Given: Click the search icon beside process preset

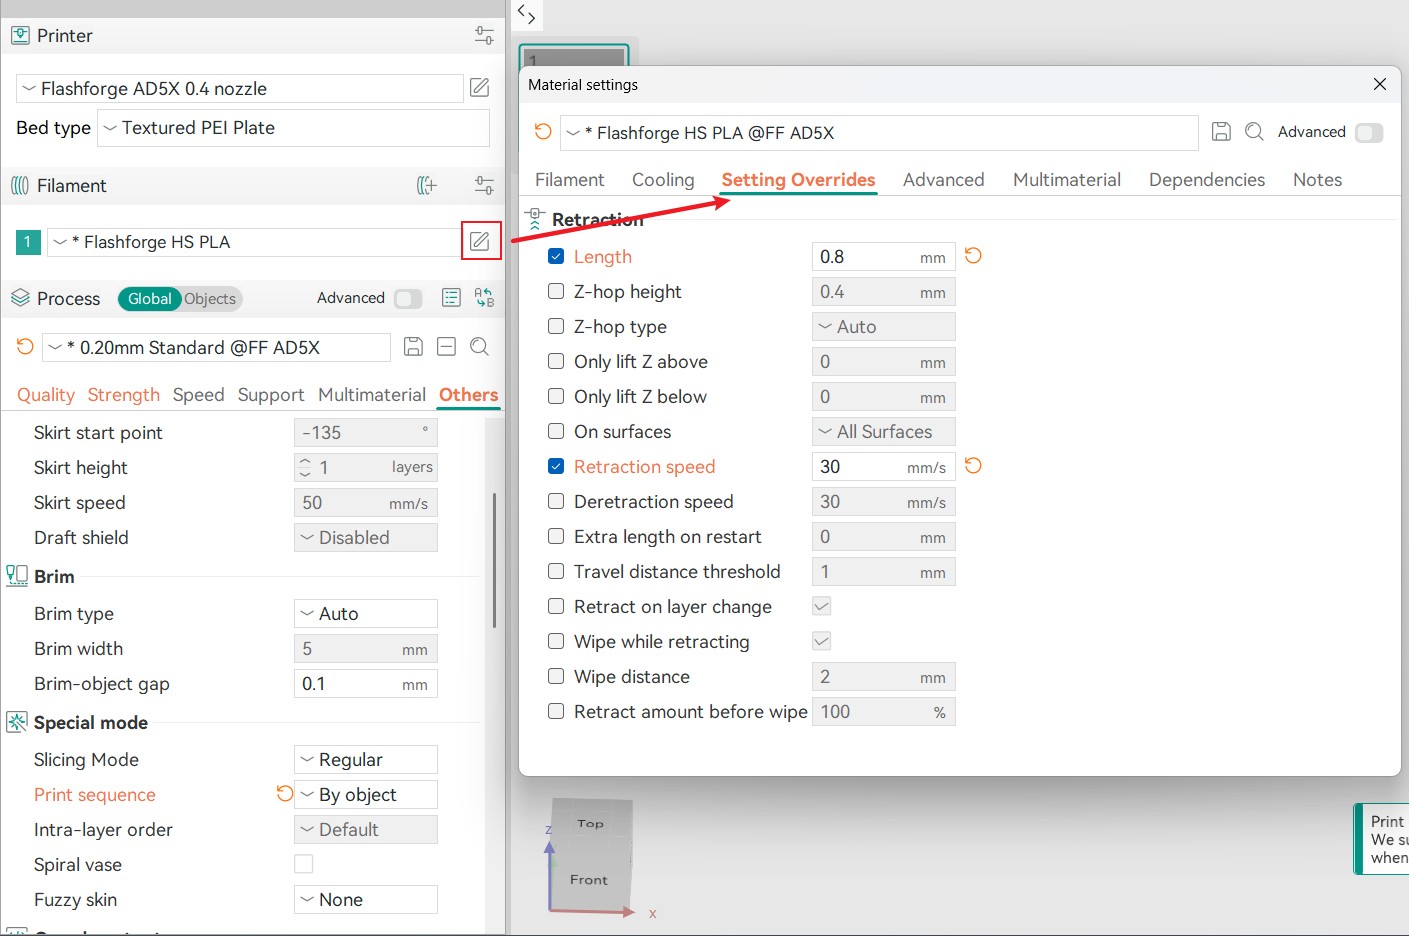Looking at the screenshot, I should tap(480, 347).
